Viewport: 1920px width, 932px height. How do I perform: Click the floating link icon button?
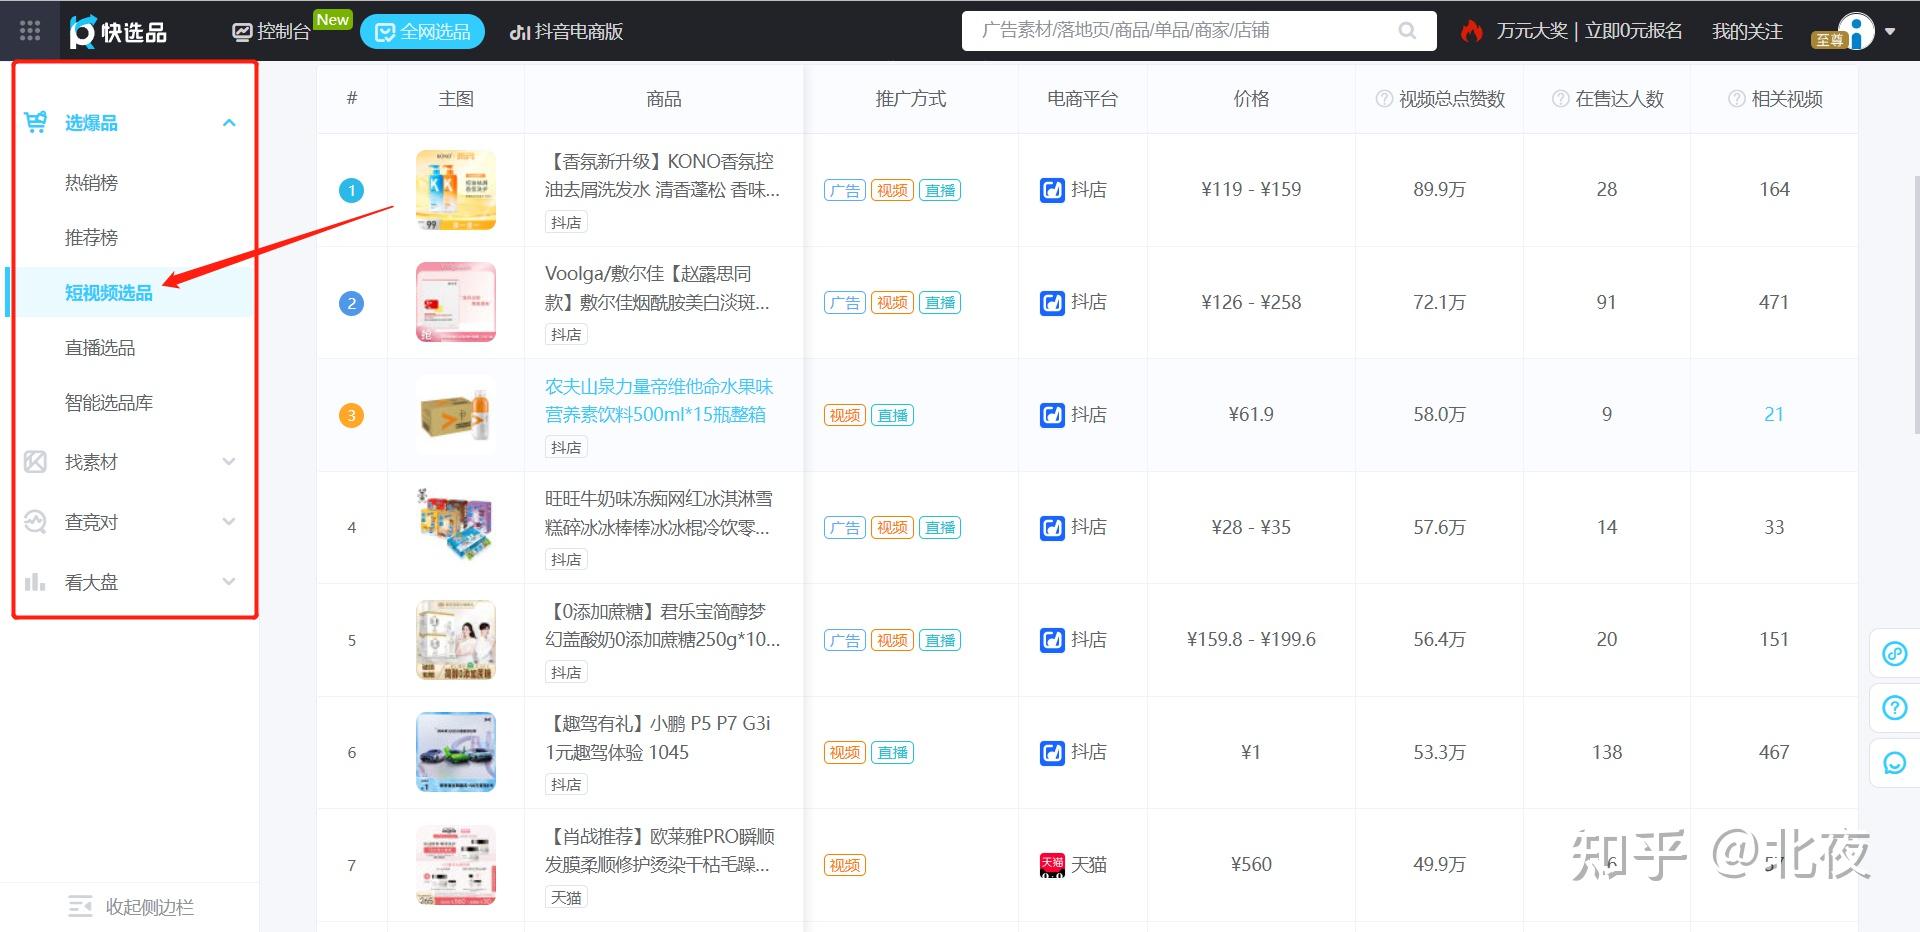pos(1894,654)
